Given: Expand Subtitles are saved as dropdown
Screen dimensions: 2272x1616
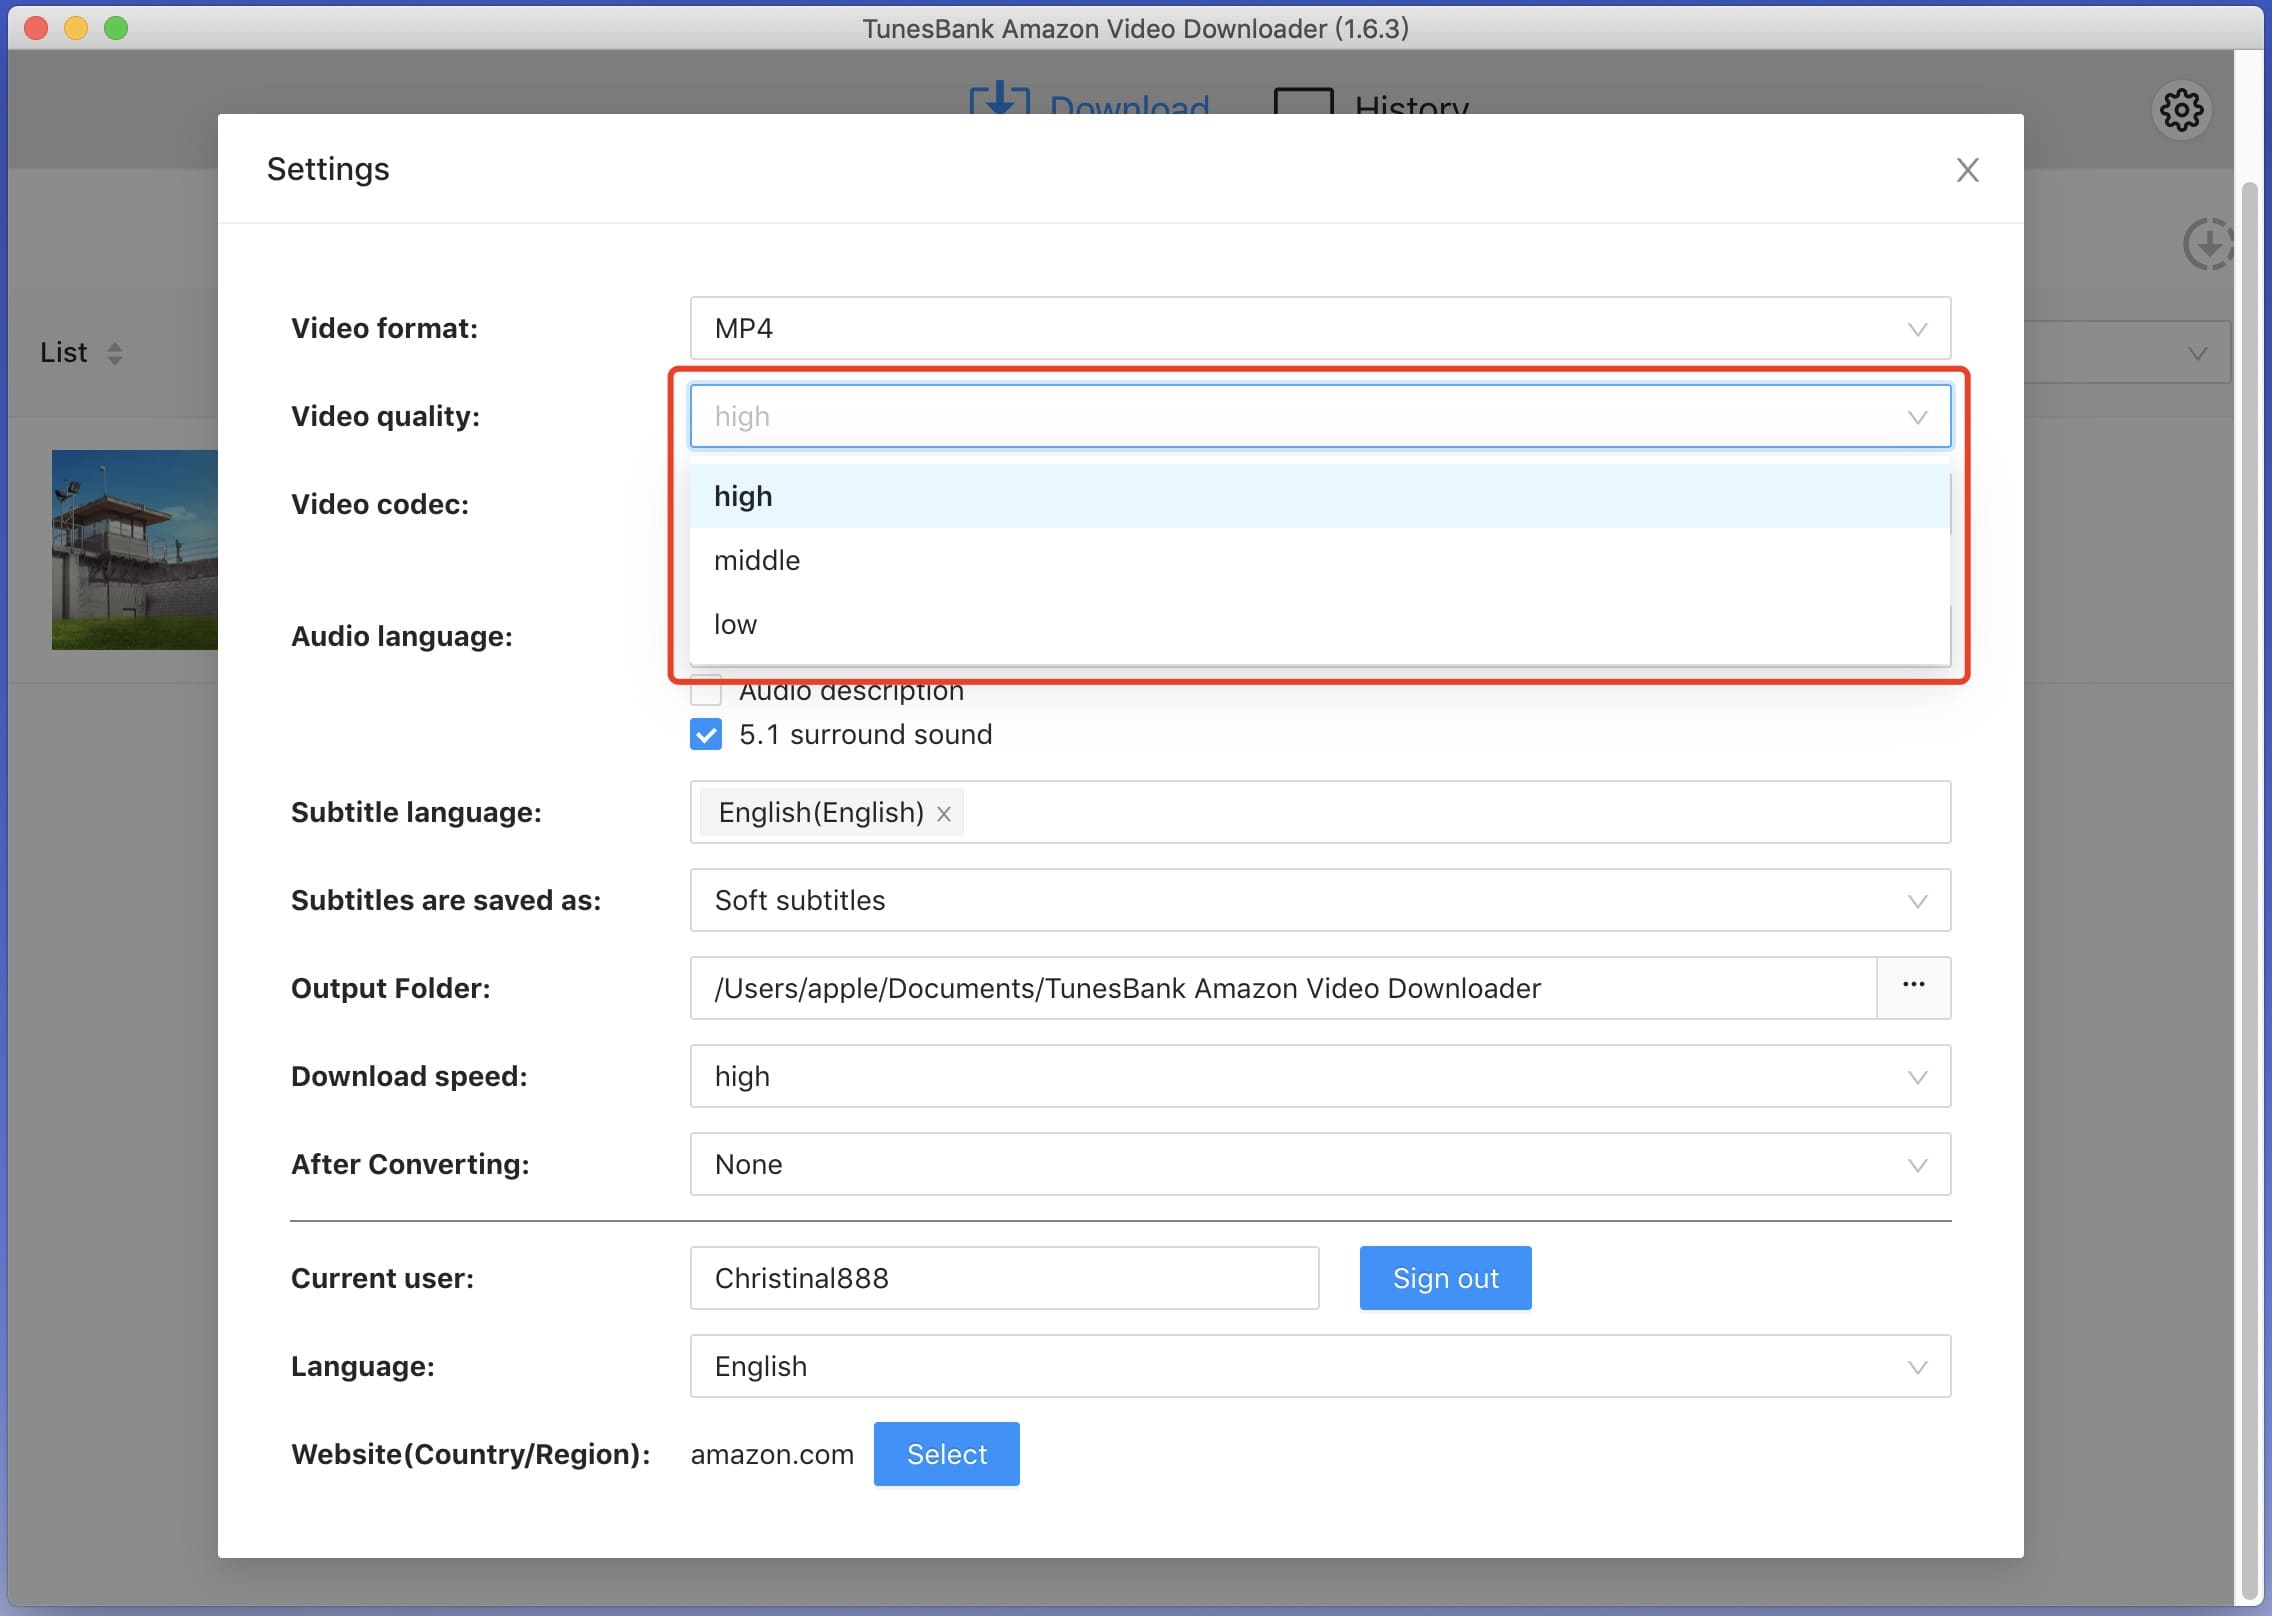Looking at the screenshot, I should [1319, 900].
